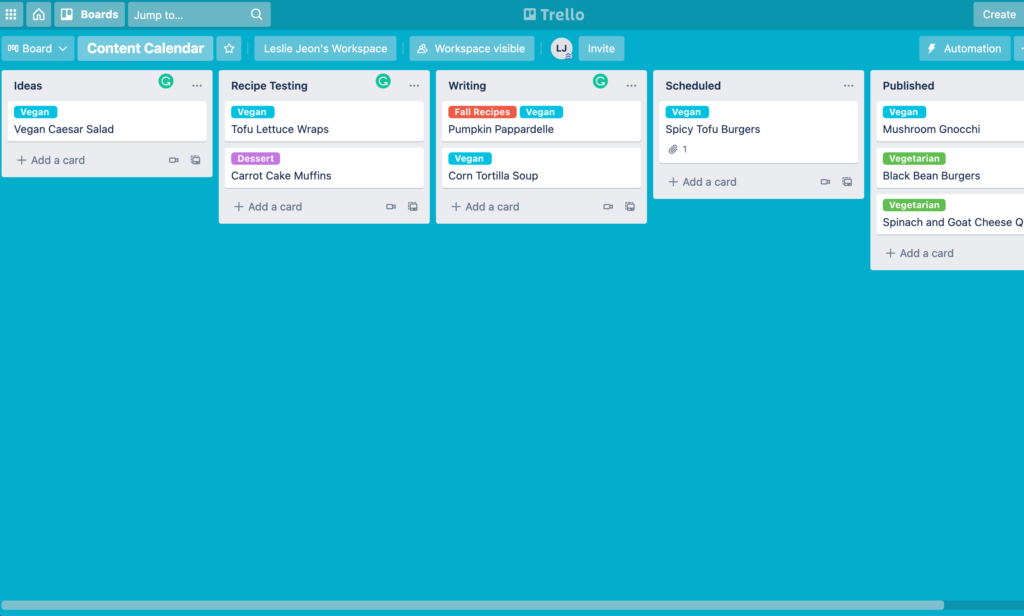The width and height of the screenshot is (1024, 616).
Task: Create from template in Scheduled list
Action: point(847,182)
